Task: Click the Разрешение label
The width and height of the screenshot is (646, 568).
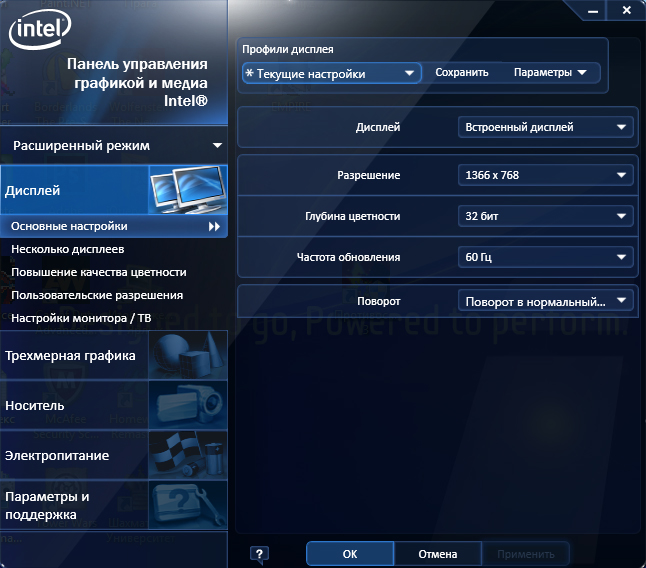Action: click(369, 175)
